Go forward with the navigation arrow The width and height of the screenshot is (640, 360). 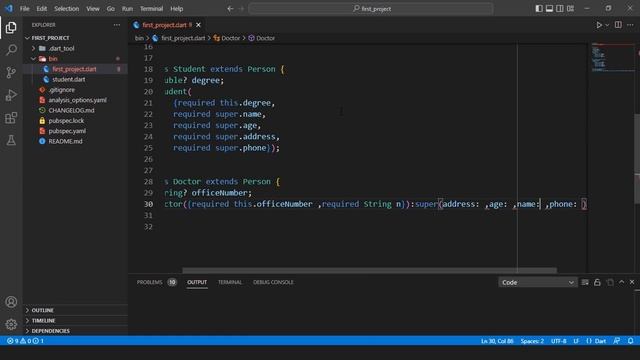241,9
